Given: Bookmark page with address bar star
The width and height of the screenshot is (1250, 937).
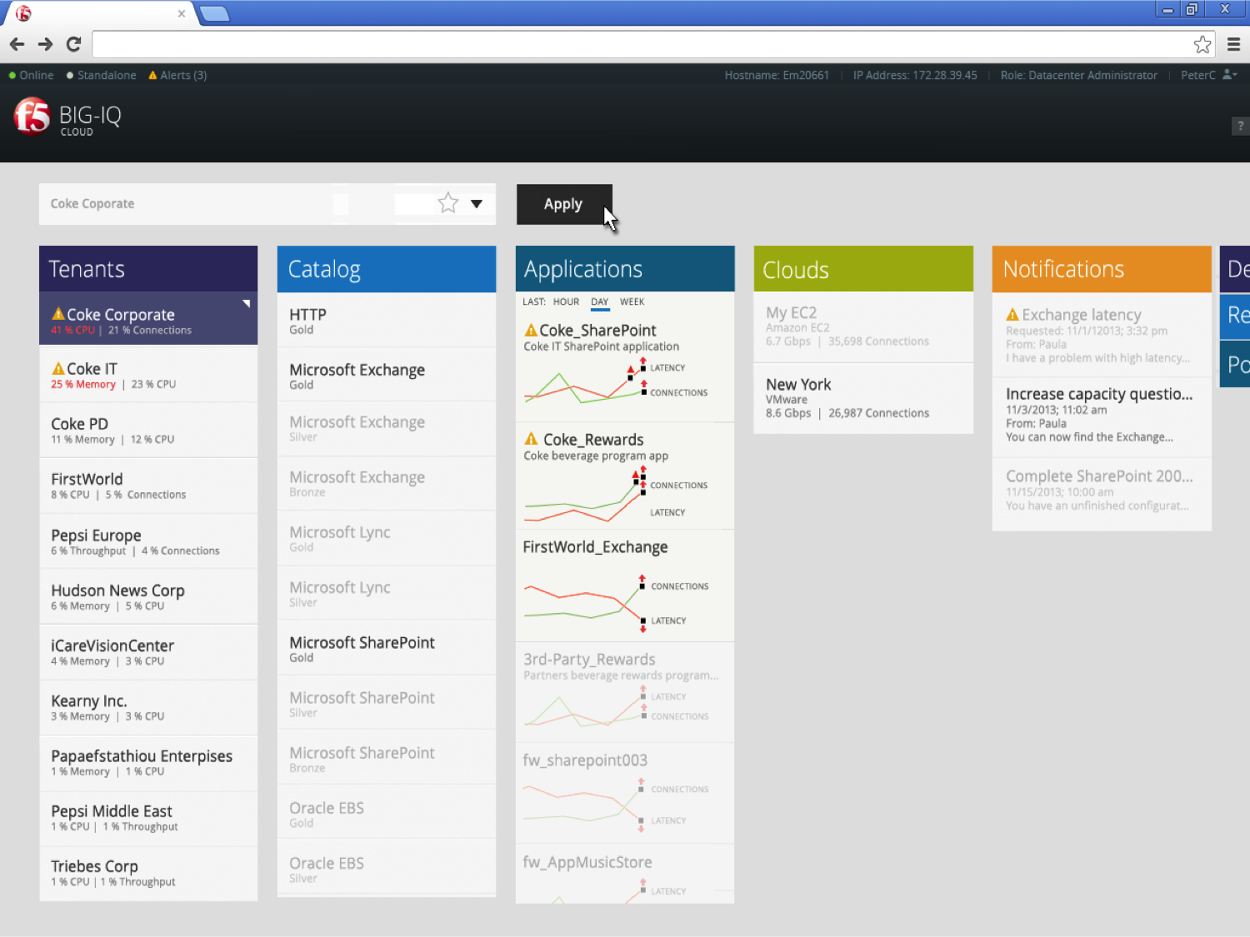Looking at the screenshot, I should tap(1202, 44).
